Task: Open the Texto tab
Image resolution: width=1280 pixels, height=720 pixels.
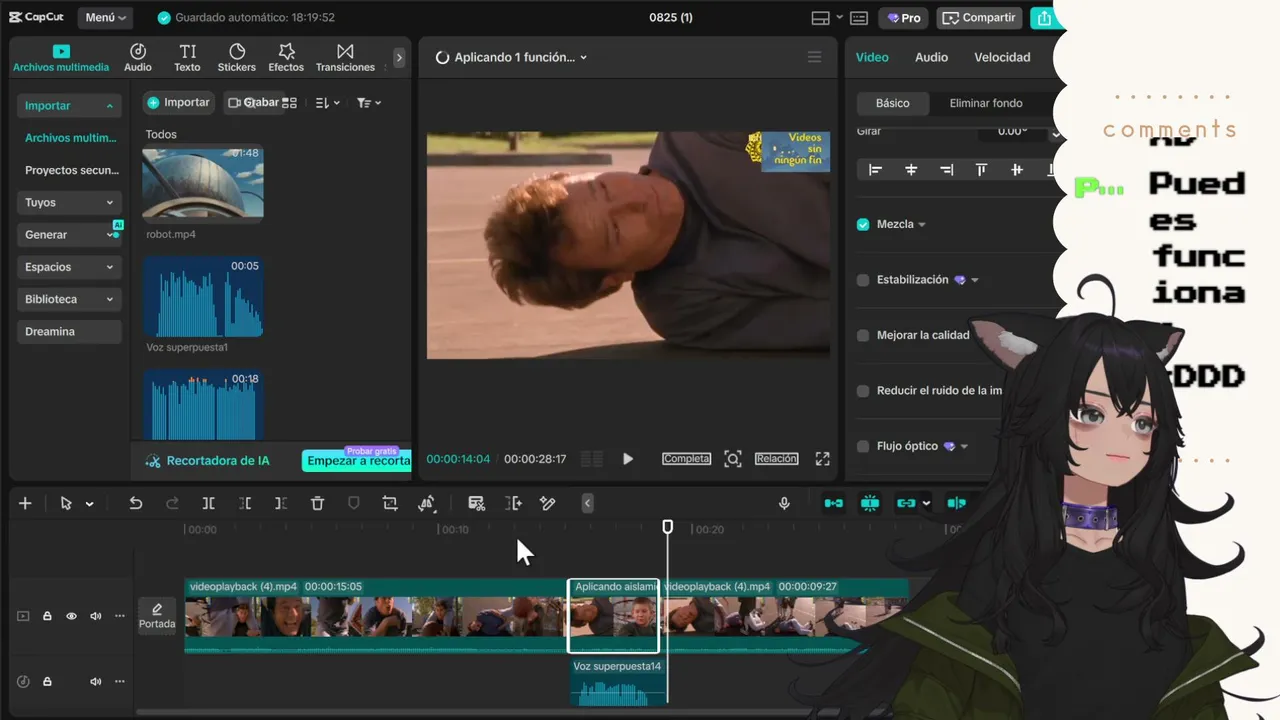Action: tap(187, 58)
